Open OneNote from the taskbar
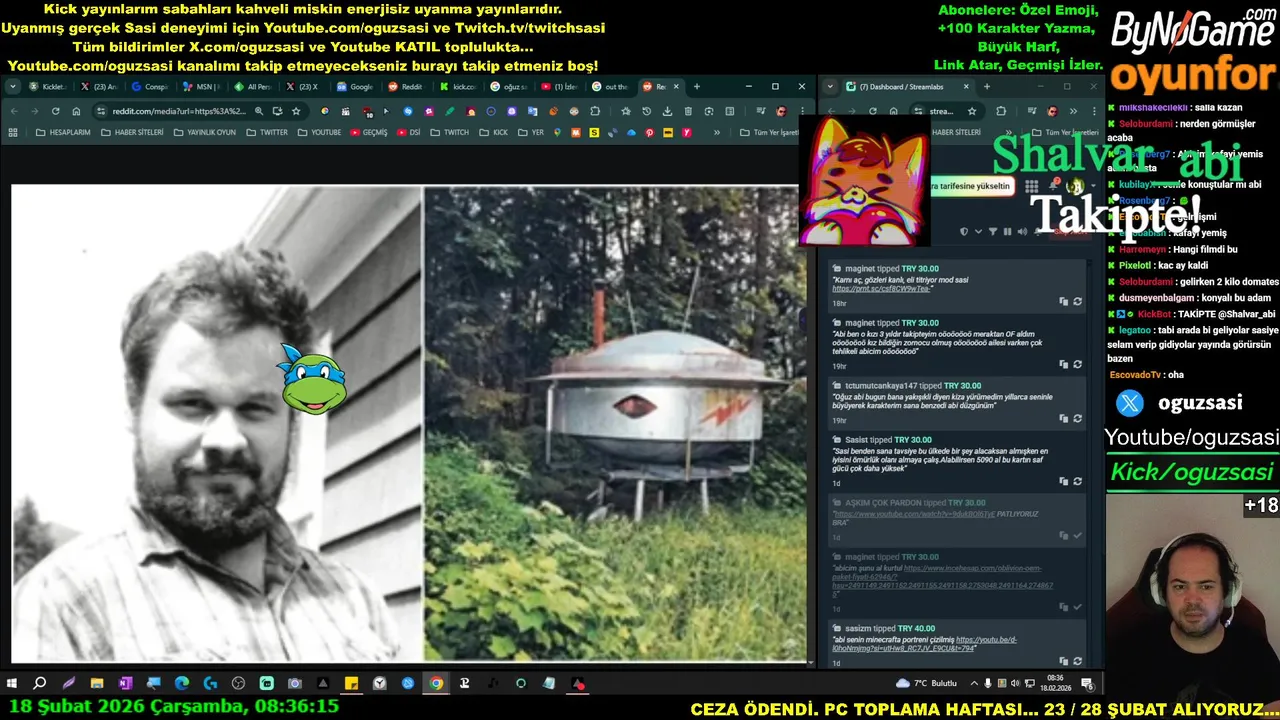The height and width of the screenshot is (720, 1280). [x=125, y=684]
